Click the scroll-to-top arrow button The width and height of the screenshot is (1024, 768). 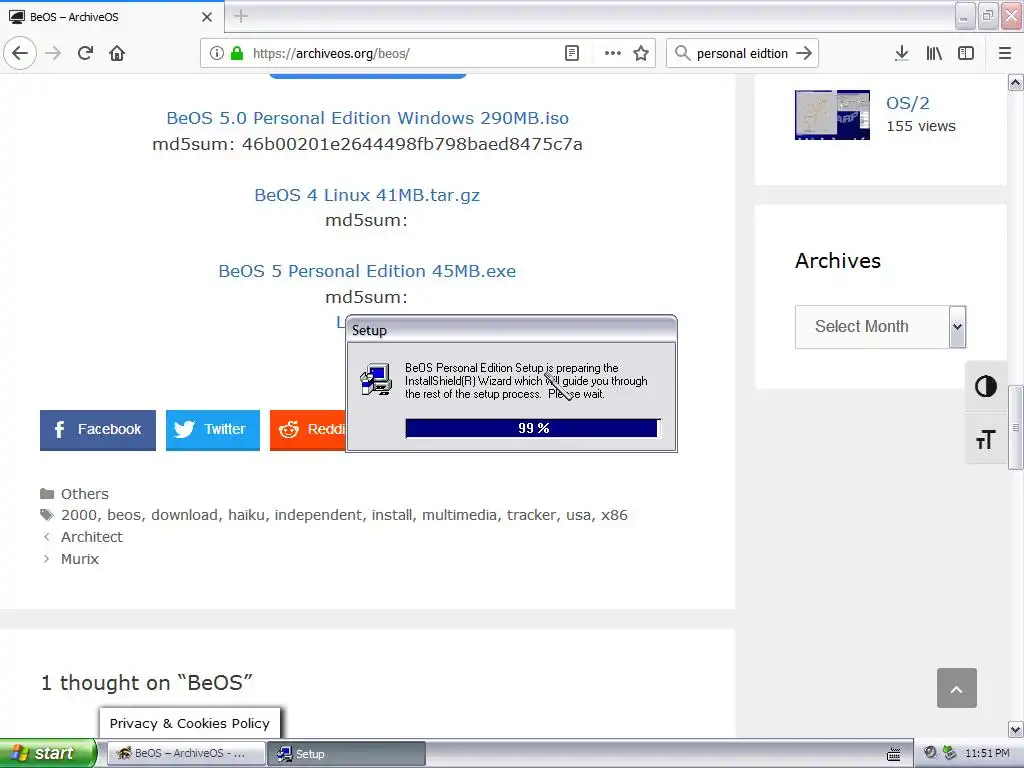[x=957, y=688]
